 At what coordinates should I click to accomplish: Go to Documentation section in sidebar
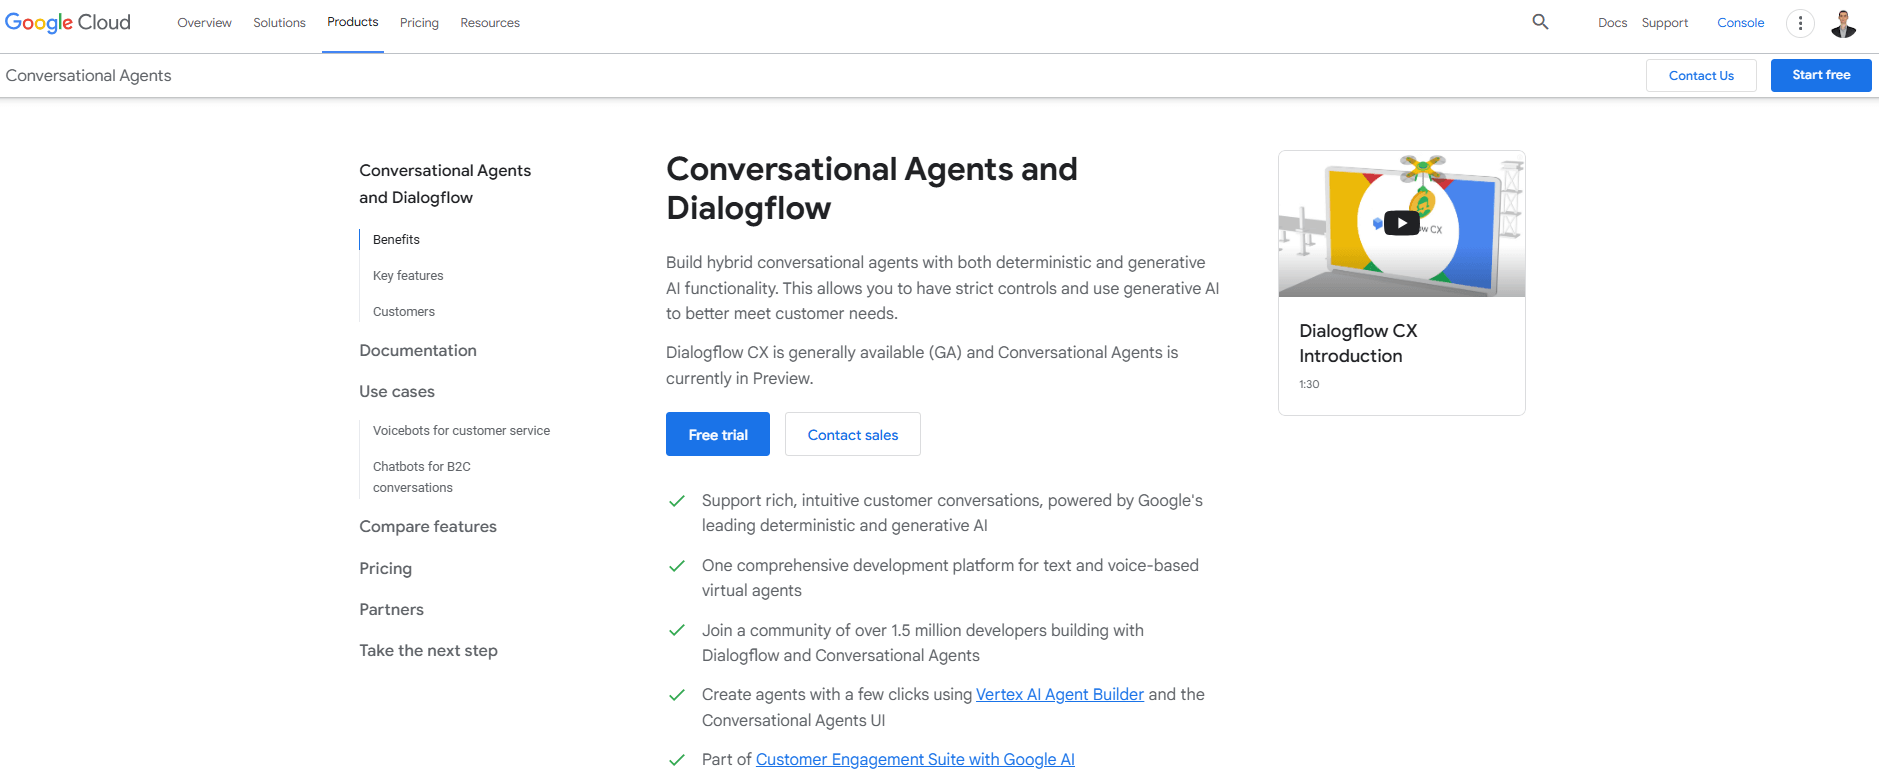coord(418,350)
